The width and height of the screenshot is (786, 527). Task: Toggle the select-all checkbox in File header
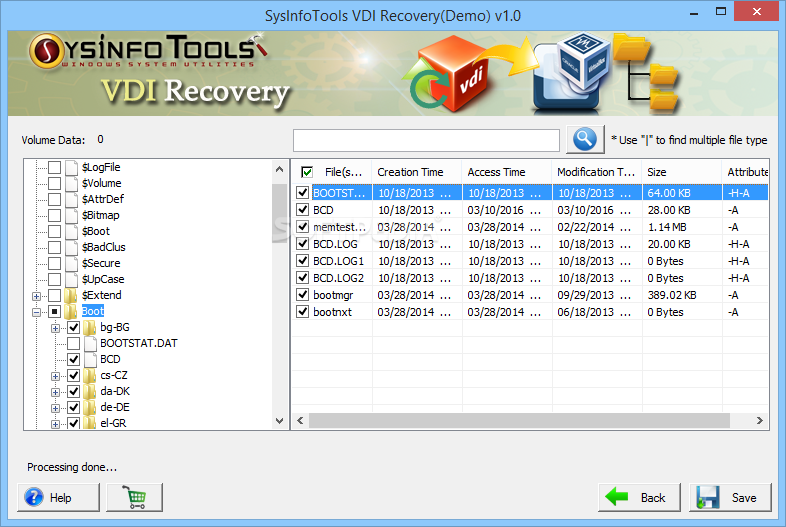307,172
